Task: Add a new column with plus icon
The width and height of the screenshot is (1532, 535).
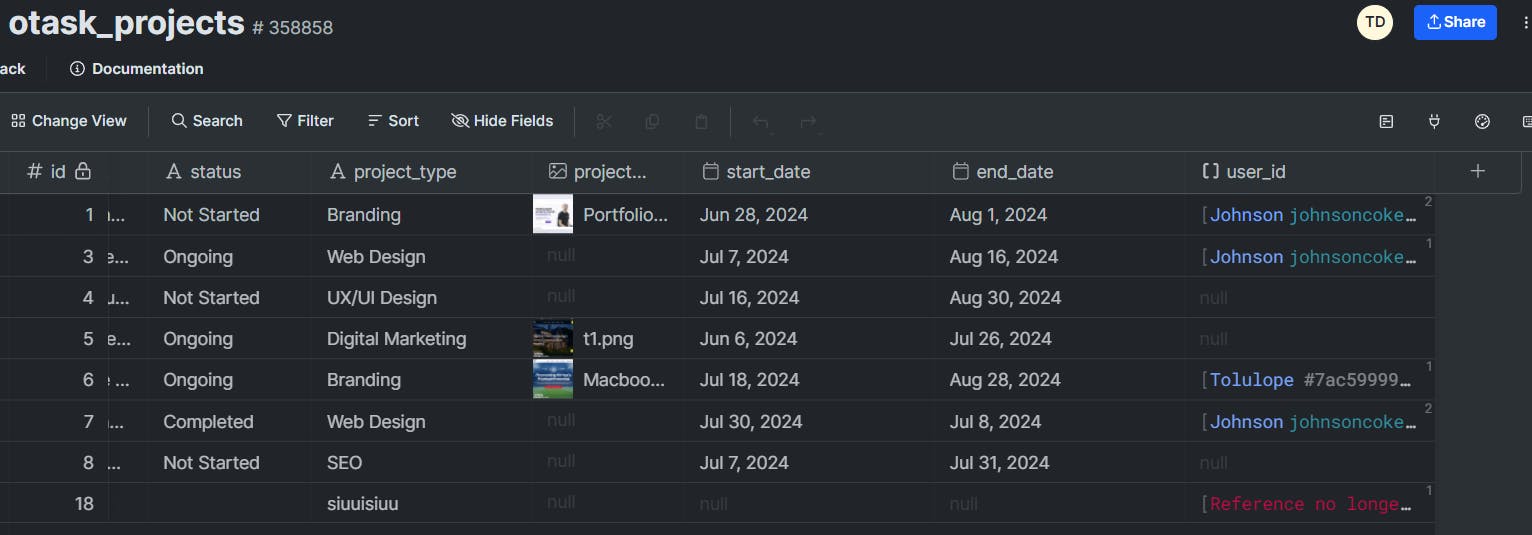Action: pyautogui.click(x=1477, y=171)
